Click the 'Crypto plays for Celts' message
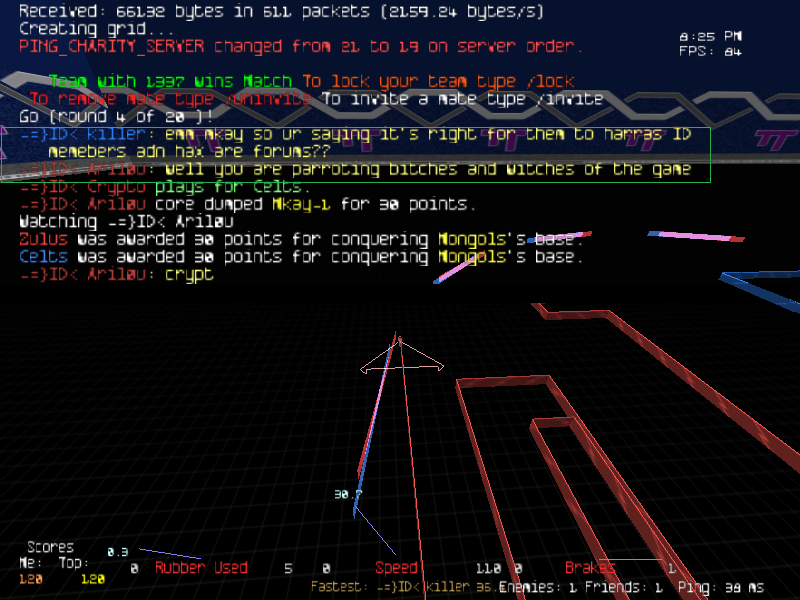This screenshot has width=800, height=600. (x=165, y=187)
